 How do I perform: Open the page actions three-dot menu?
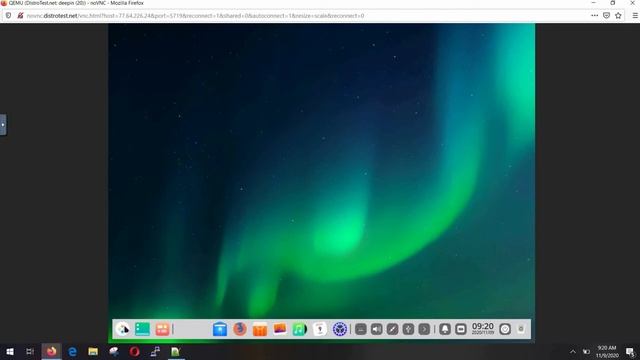click(594, 16)
